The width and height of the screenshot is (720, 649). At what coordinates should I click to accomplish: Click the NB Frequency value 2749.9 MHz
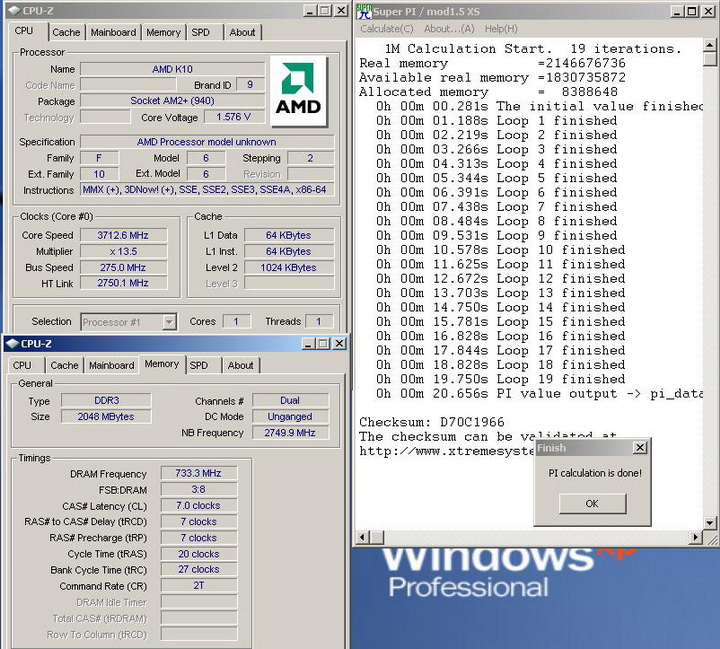click(290, 433)
